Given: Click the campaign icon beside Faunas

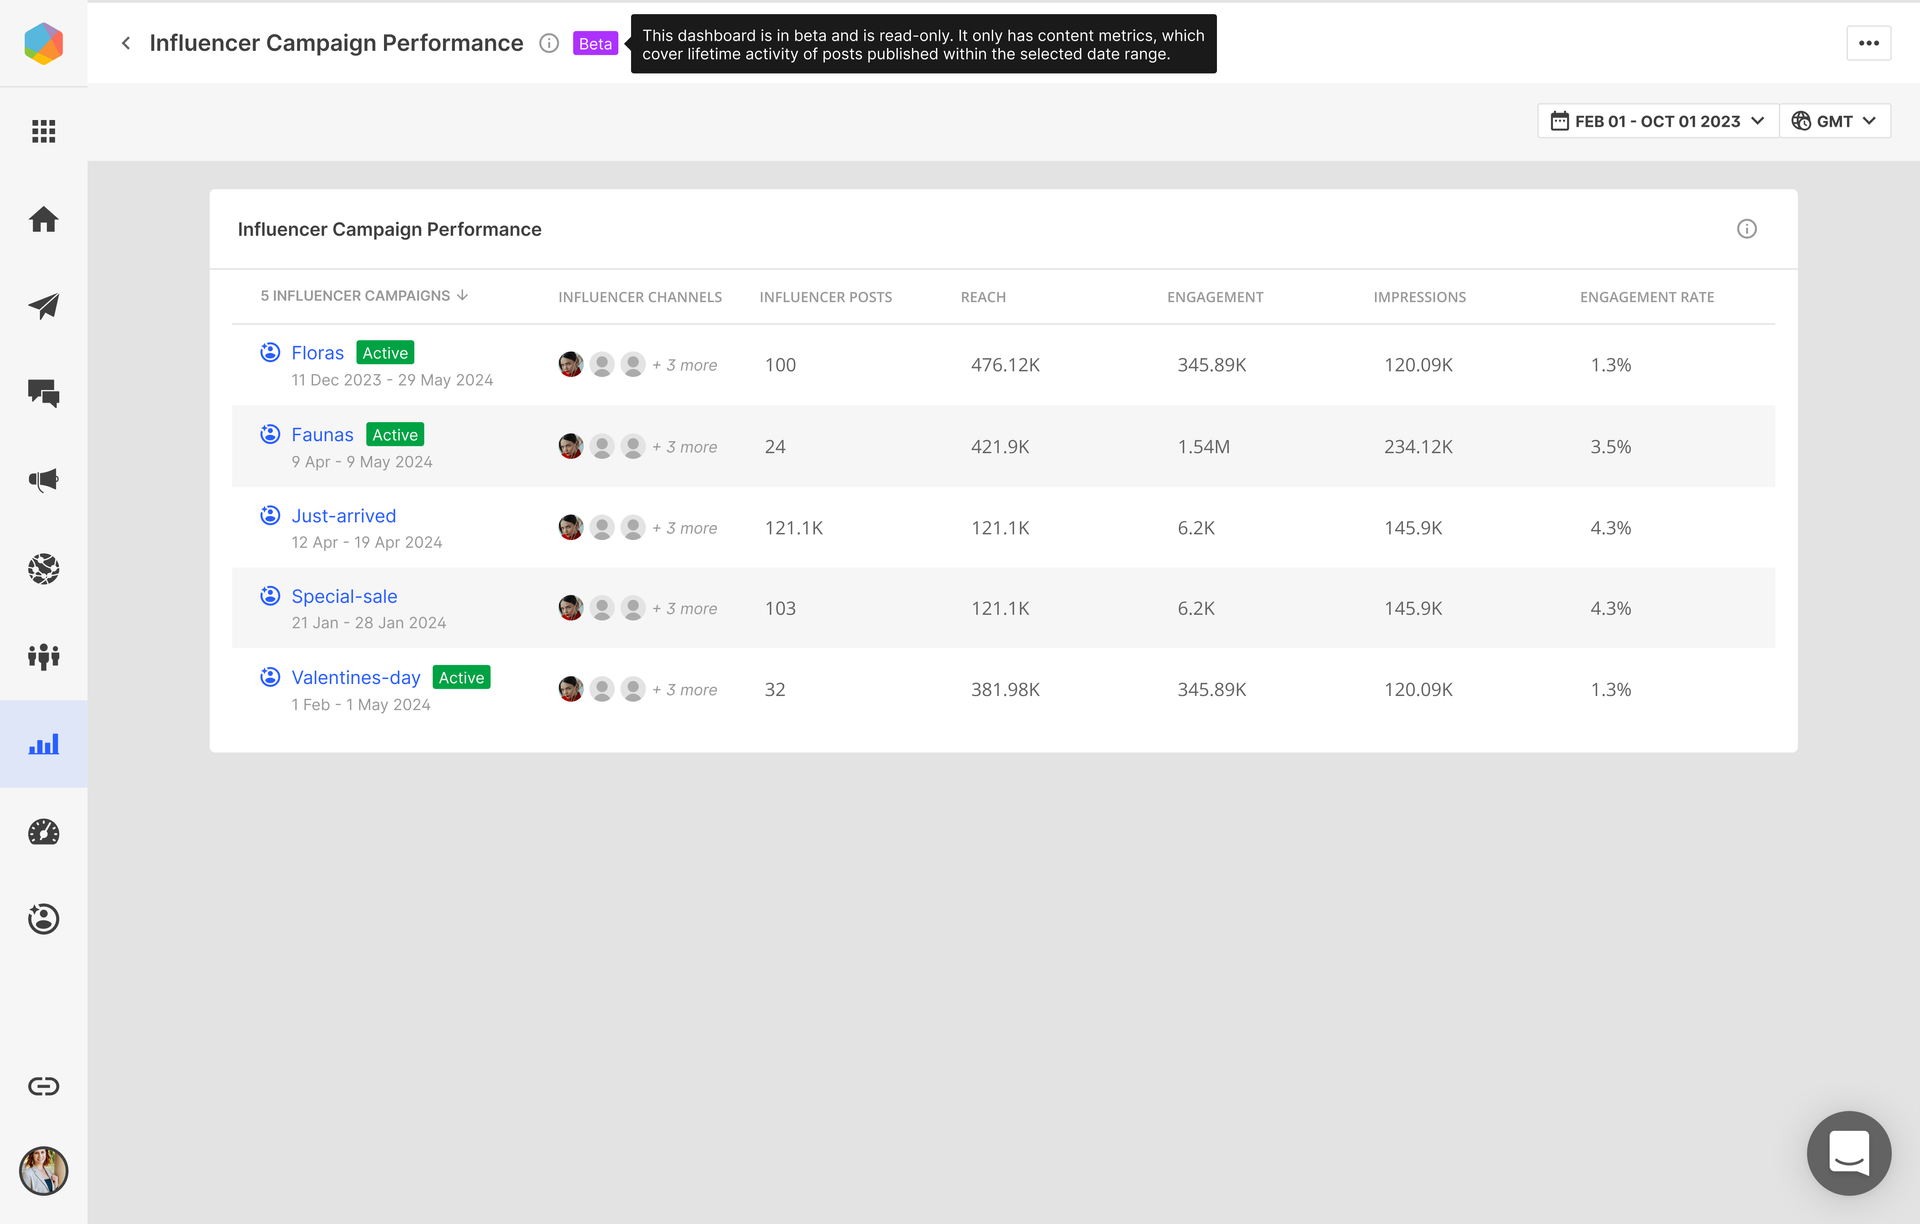Looking at the screenshot, I should 270,434.
